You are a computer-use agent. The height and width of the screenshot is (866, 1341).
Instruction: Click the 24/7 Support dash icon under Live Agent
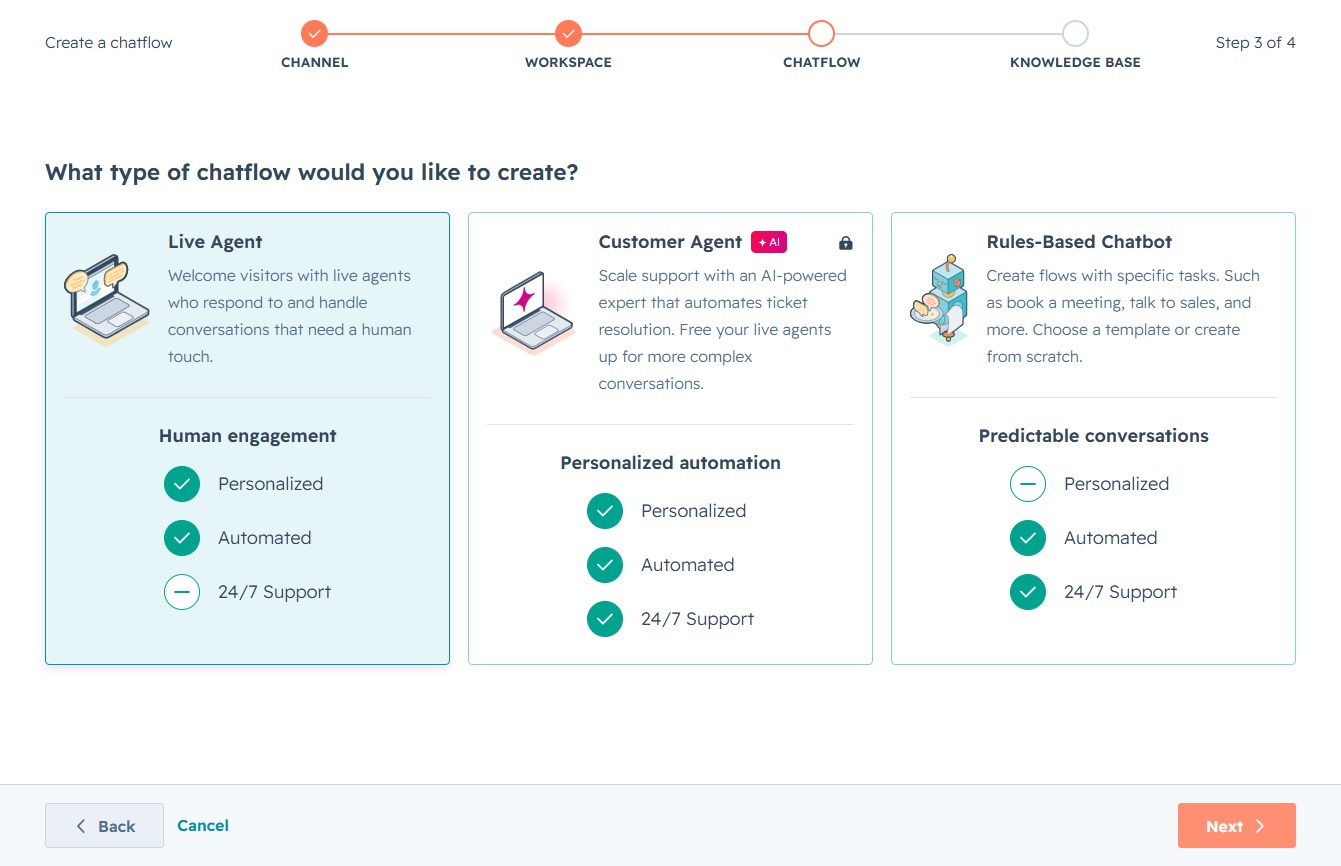(x=182, y=592)
